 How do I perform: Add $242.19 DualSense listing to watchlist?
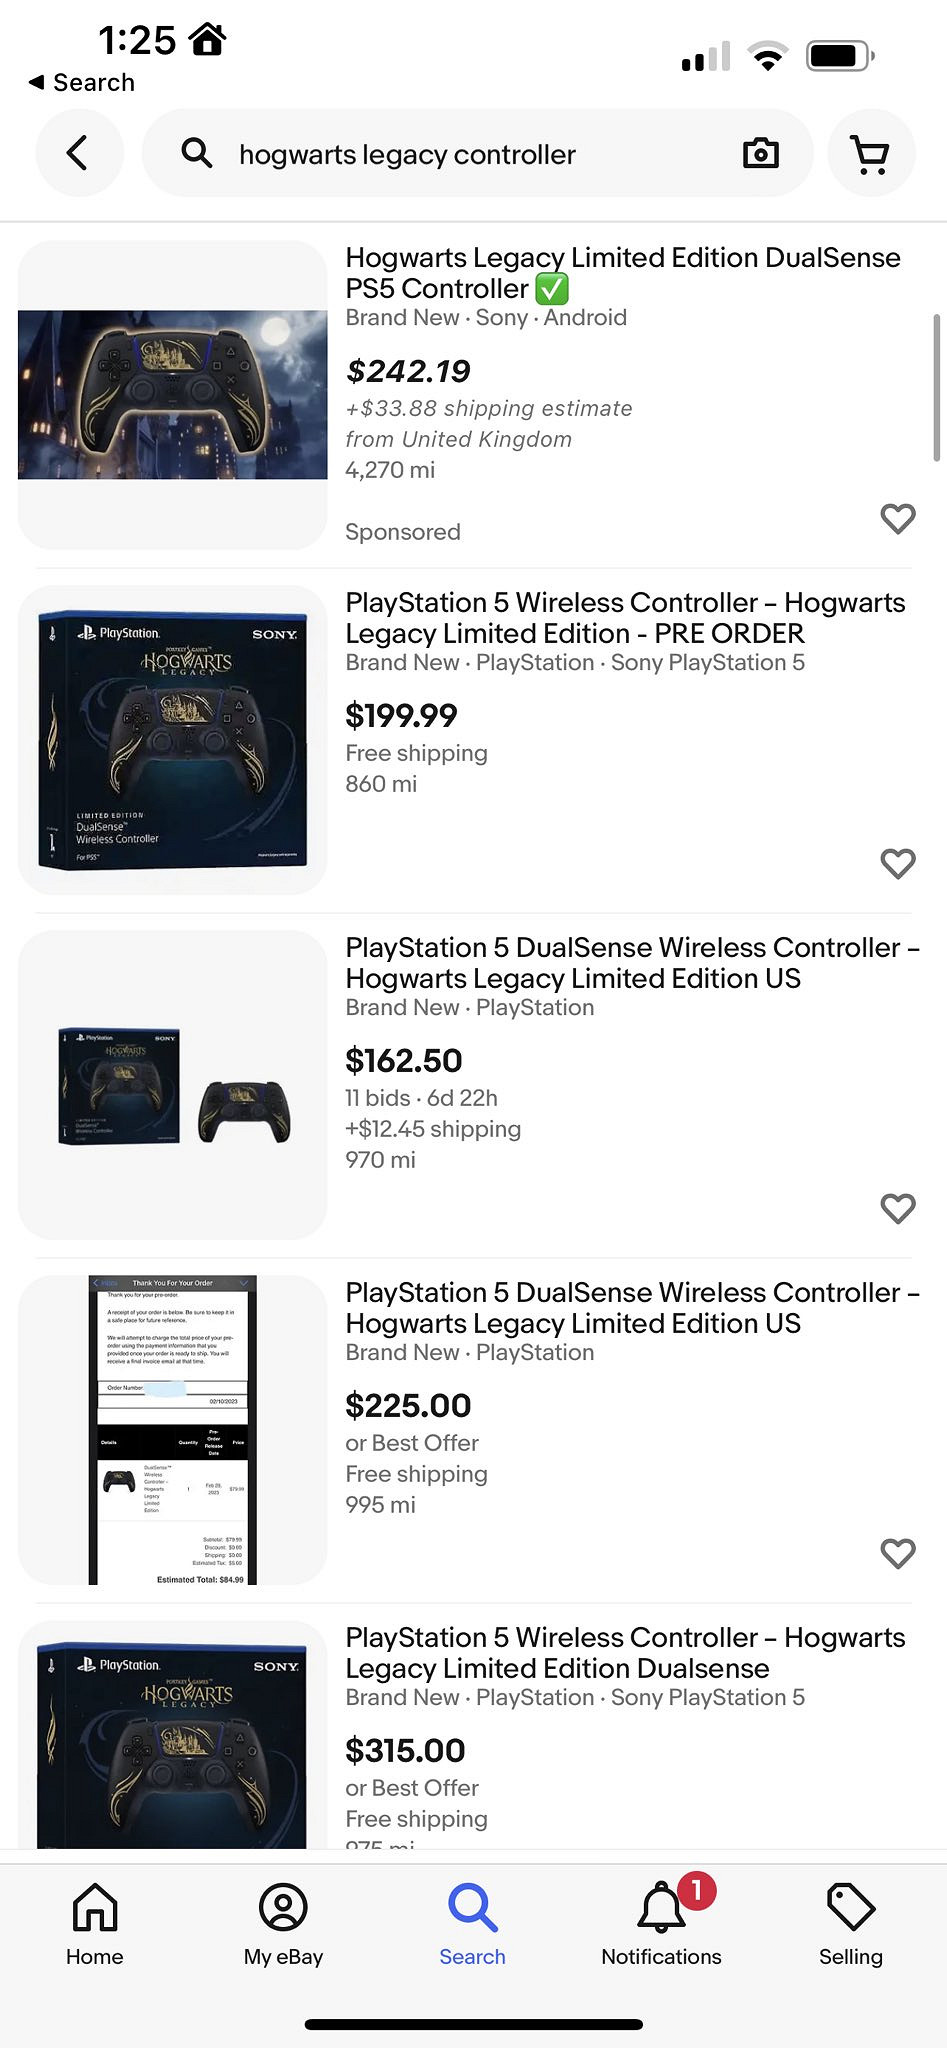pos(897,518)
